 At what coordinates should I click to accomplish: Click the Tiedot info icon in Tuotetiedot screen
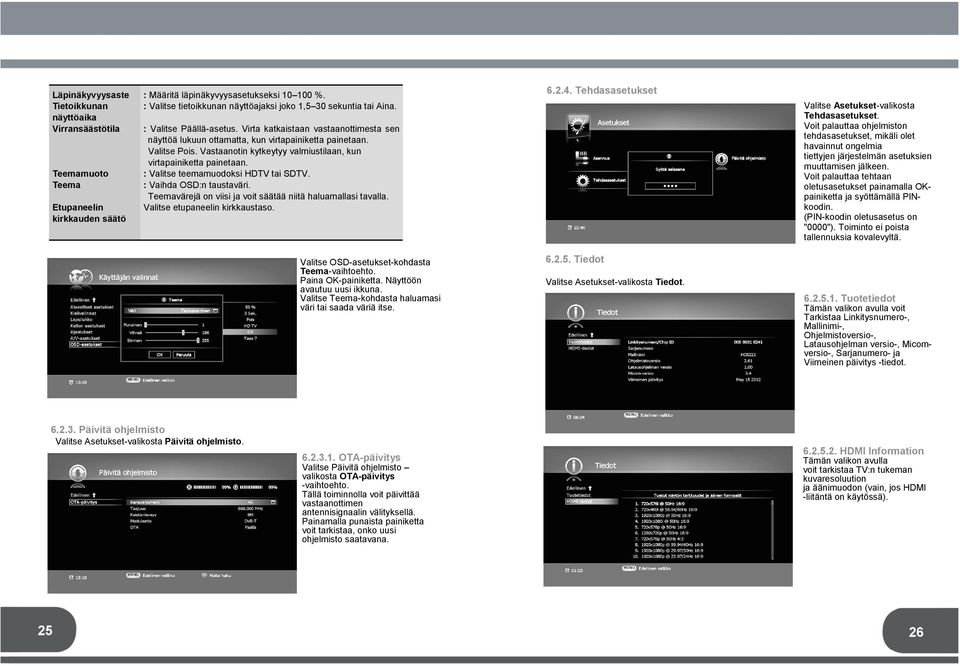coord(576,313)
